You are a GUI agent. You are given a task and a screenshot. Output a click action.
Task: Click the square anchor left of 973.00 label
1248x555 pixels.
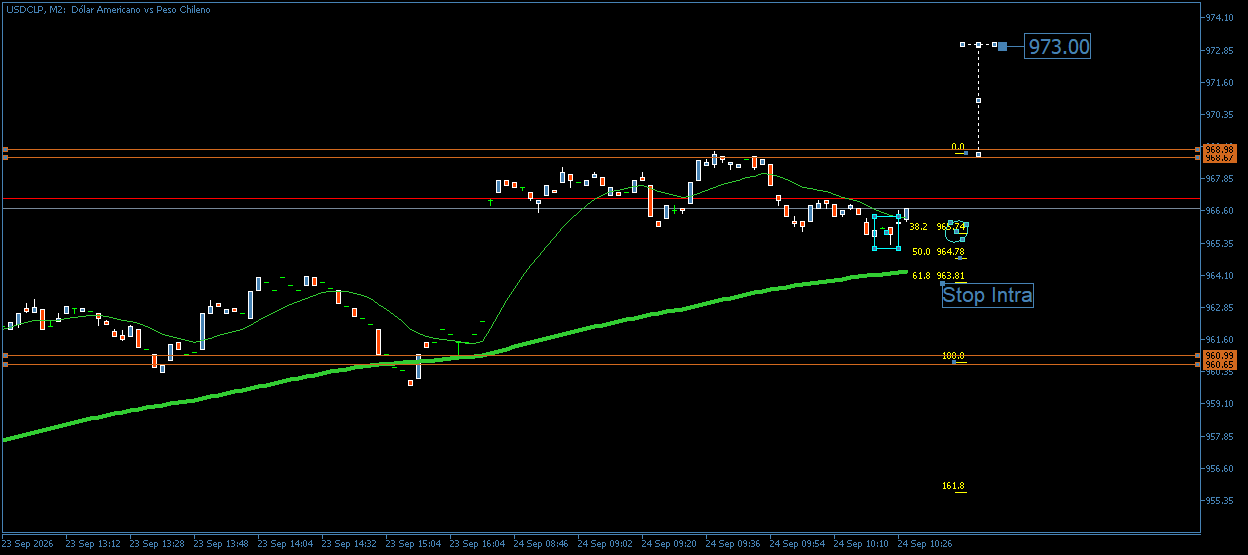1003,45
